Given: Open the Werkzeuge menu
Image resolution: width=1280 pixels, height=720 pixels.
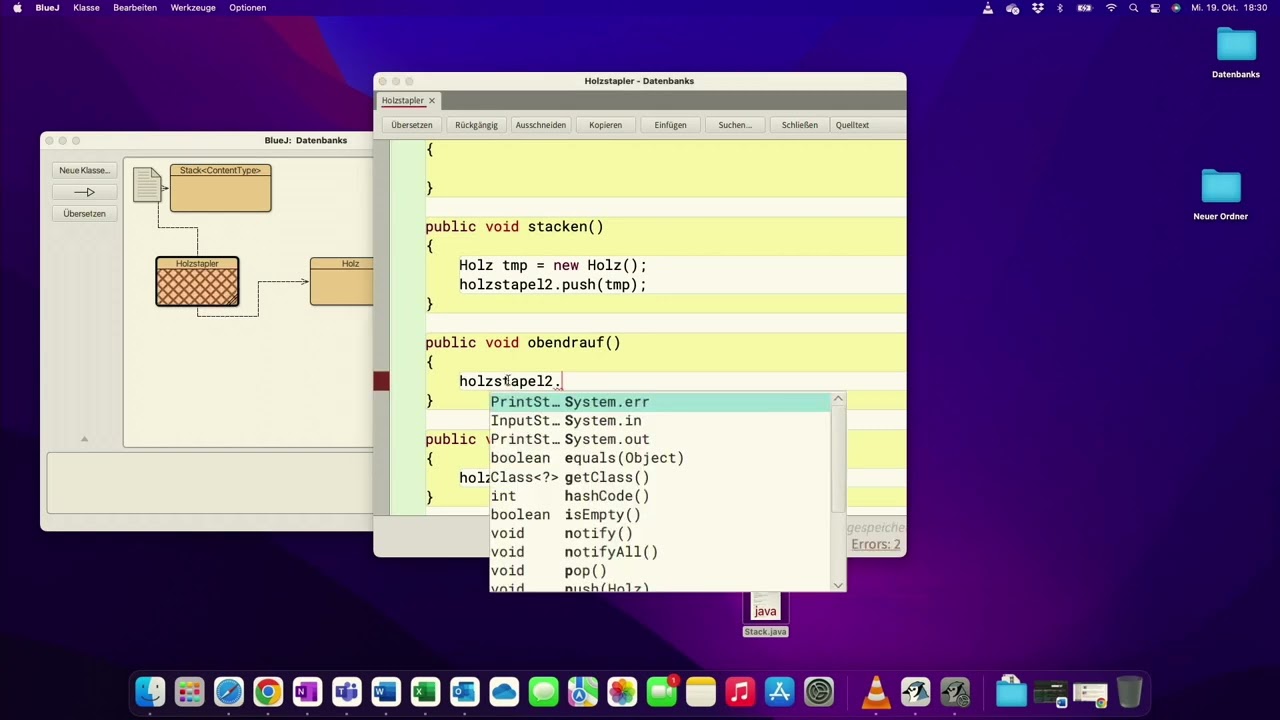Looking at the screenshot, I should tap(193, 8).
